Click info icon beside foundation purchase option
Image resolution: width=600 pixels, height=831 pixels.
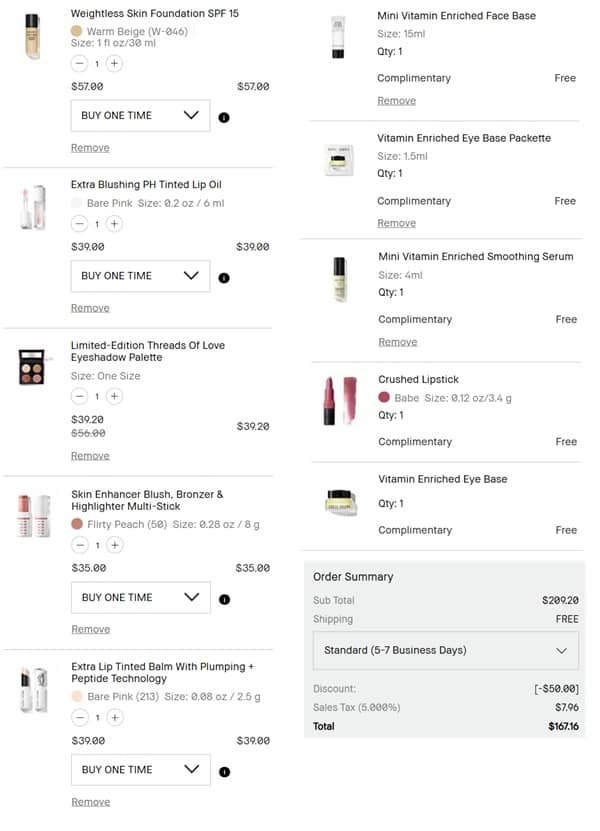click(x=223, y=117)
